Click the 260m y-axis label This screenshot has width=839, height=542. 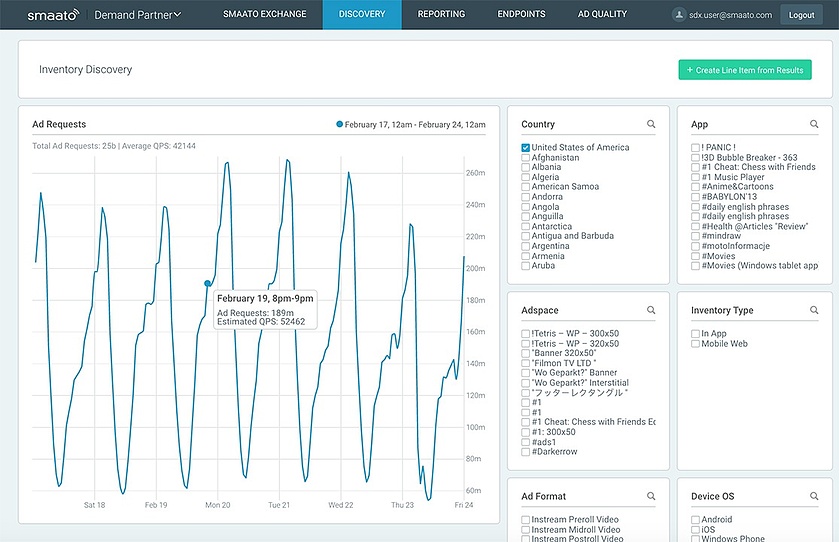point(476,173)
